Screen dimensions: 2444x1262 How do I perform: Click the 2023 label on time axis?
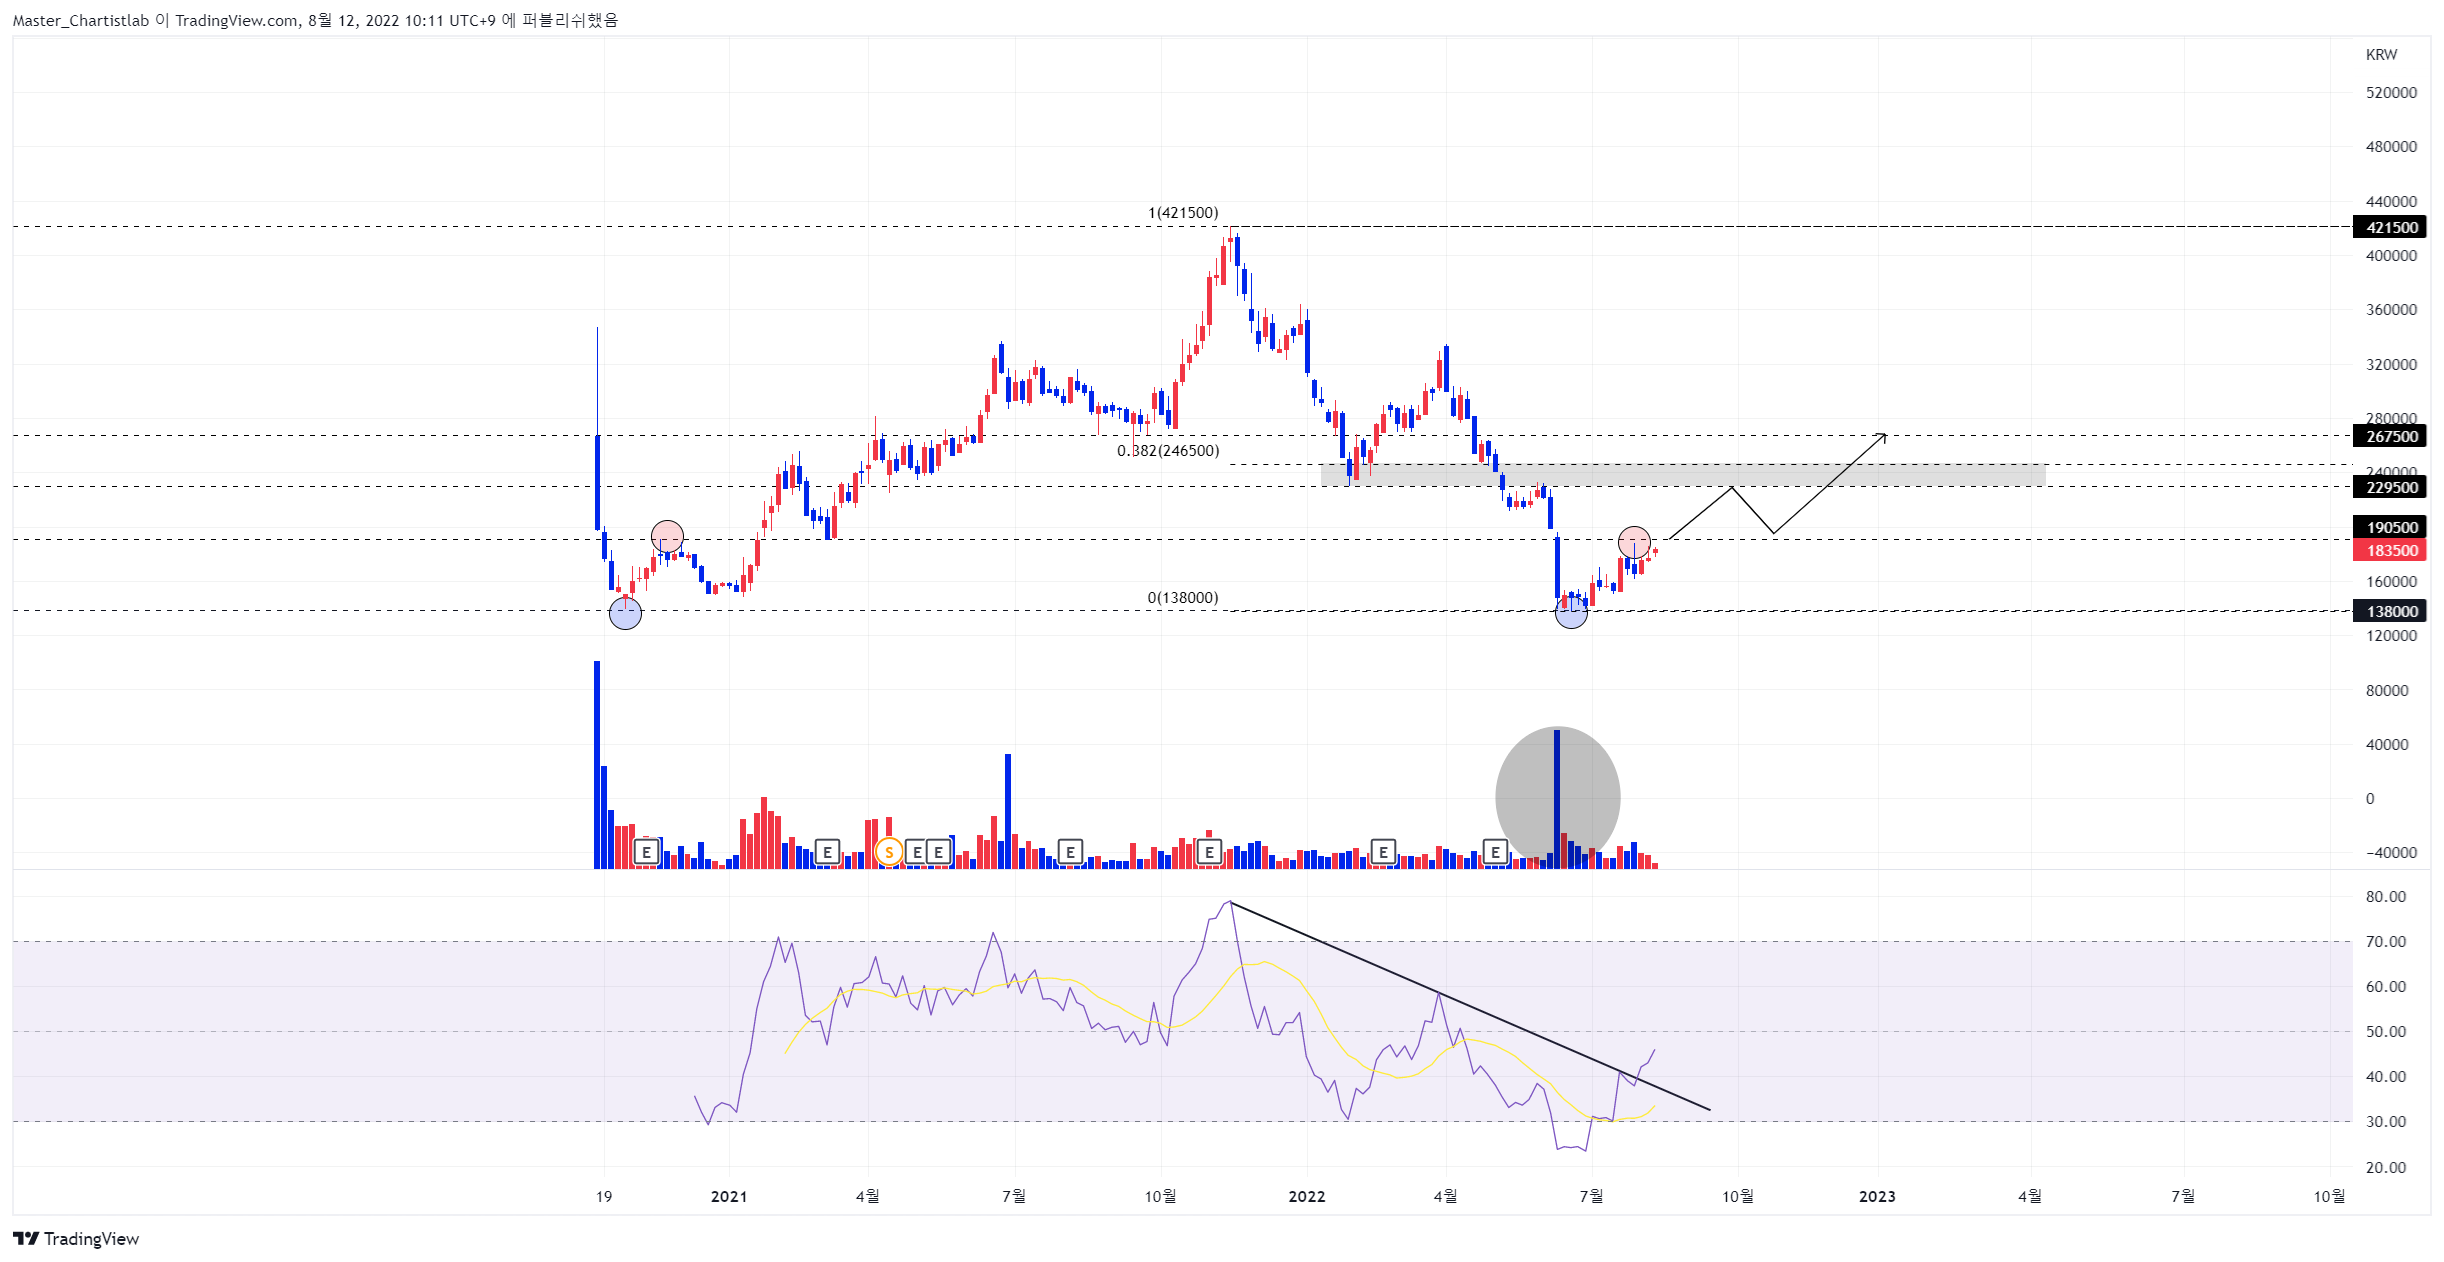click(x=1877, y=1196)
